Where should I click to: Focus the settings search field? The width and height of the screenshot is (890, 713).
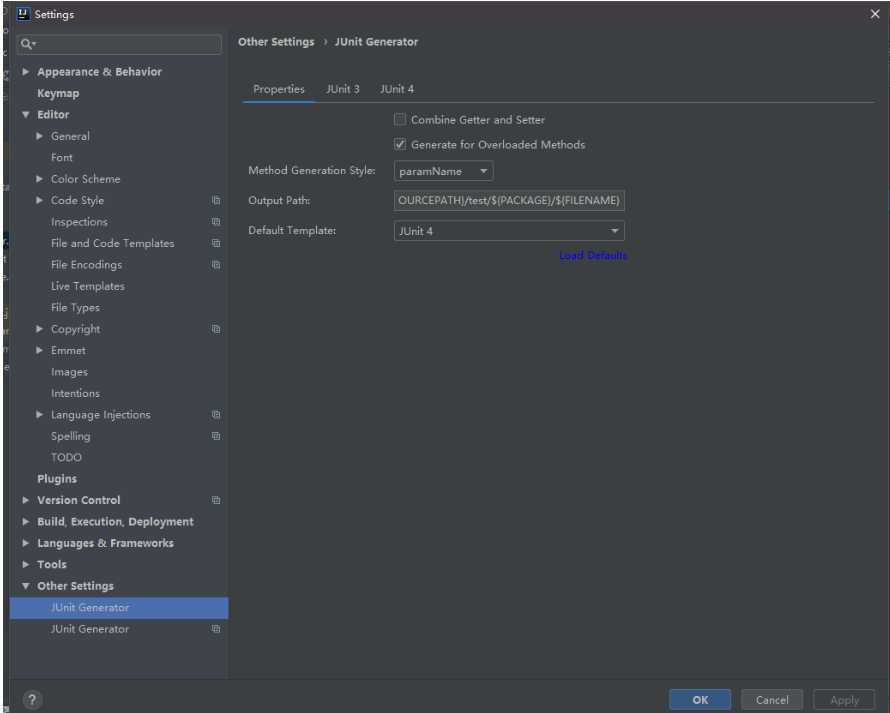[120, 44]
